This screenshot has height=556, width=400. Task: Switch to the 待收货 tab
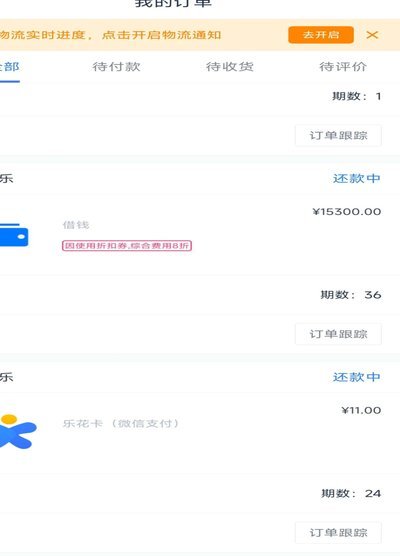pos(230,67)
